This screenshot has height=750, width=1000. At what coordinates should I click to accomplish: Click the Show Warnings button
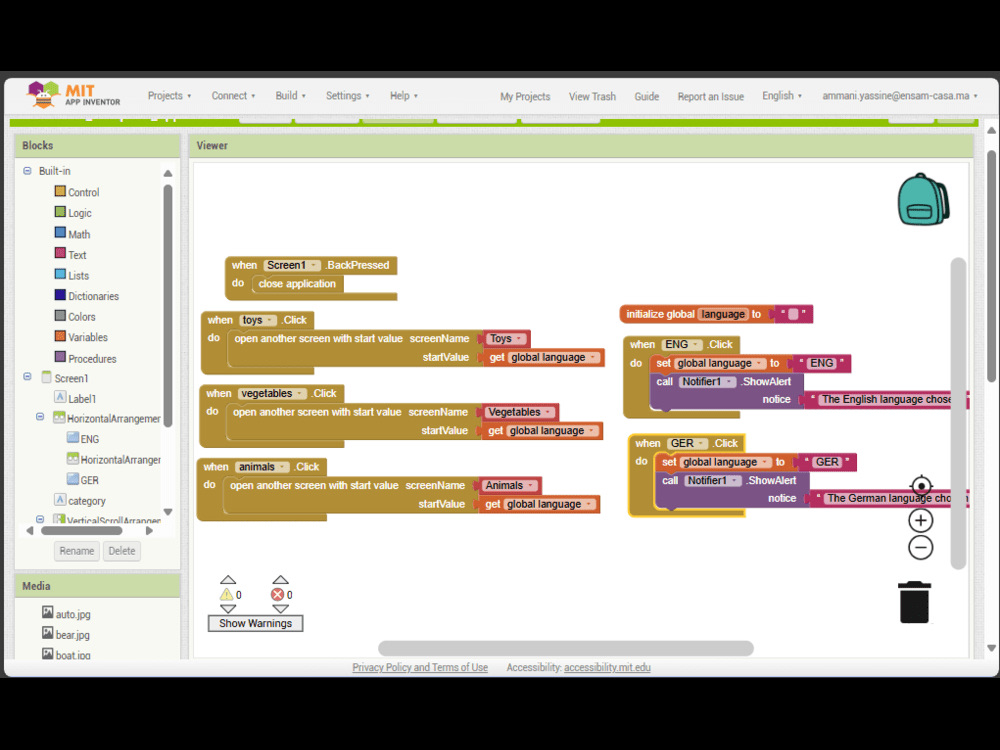pyautogui.click(x=255, y=623)
